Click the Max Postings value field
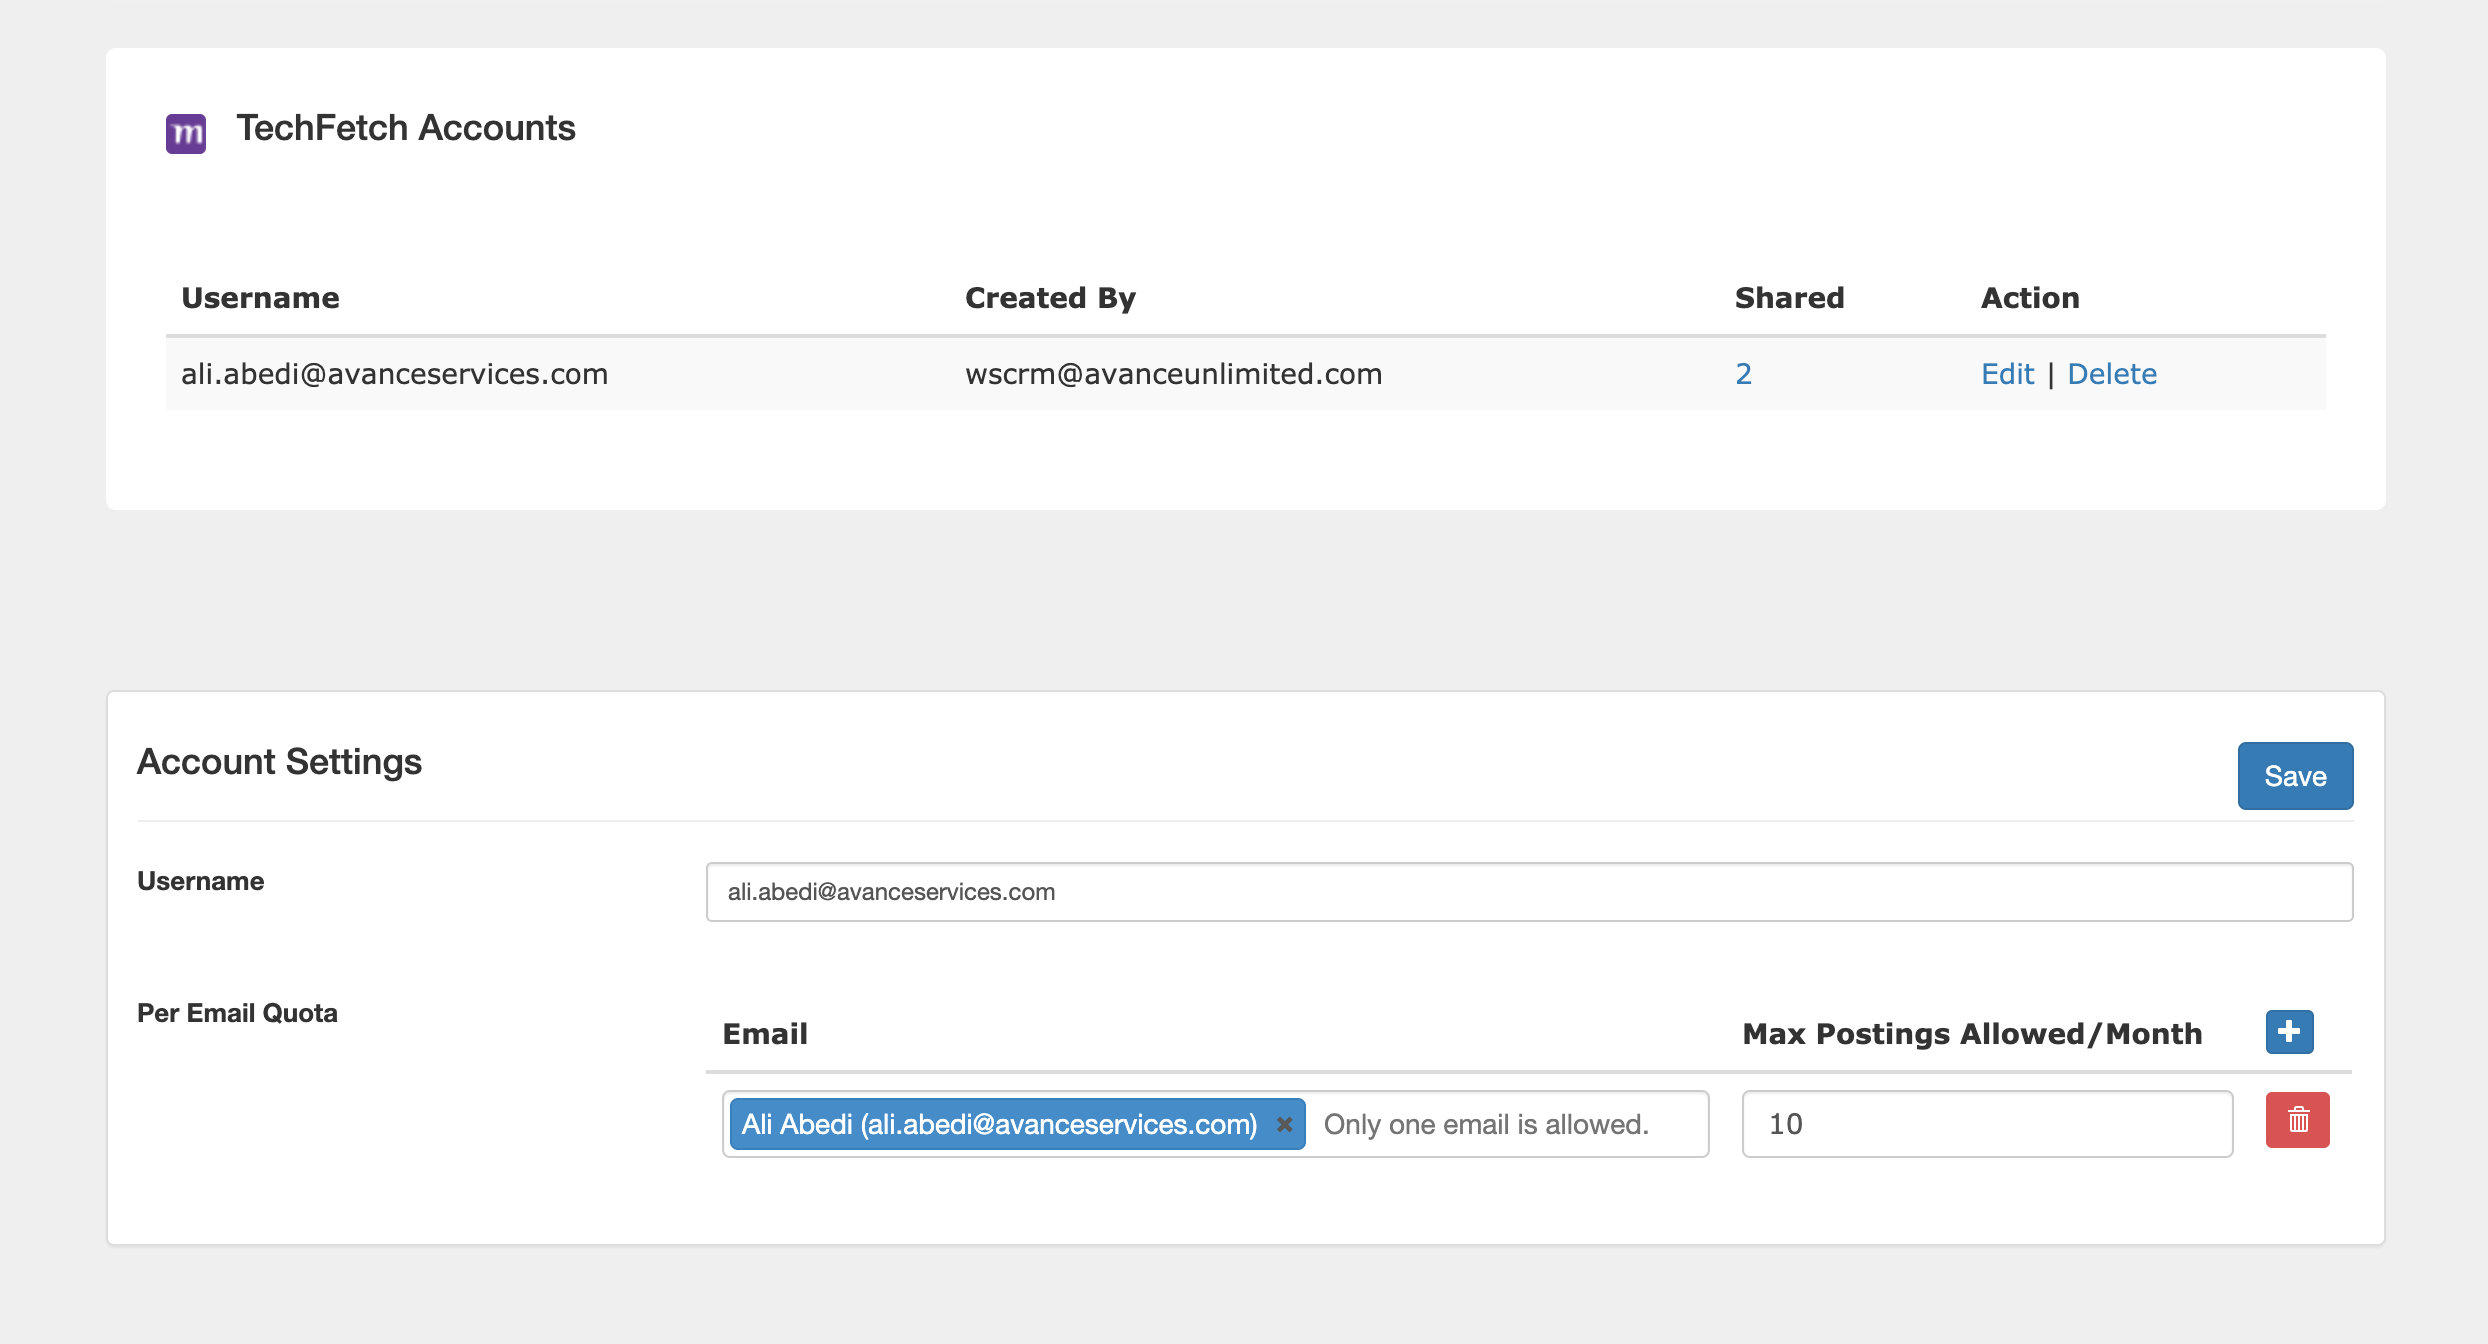This screenshot has width=2488, height=1344. 1986,1124
